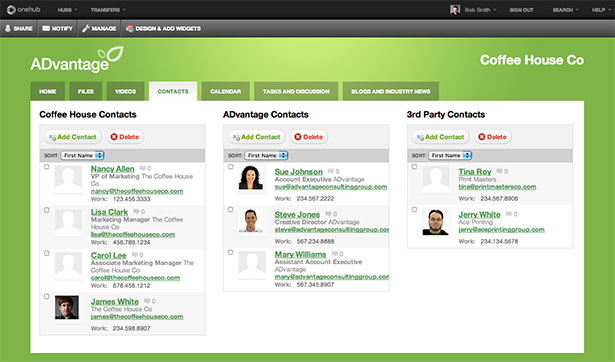
Task: Click comment bubble next to Sue Johnson
Action: (331, 171)
